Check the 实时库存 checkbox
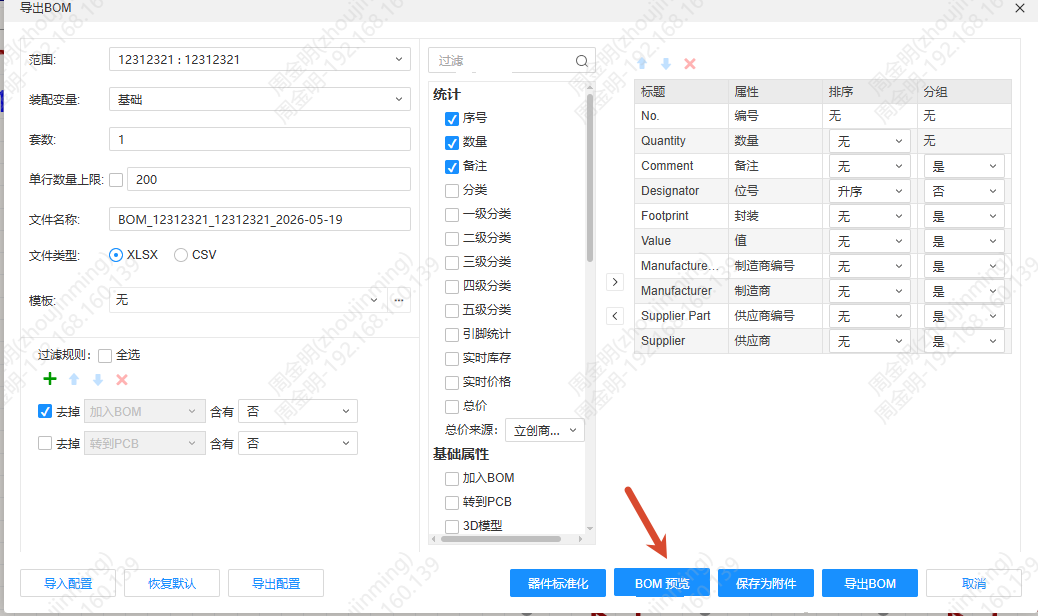Viewport: 1038px width, 616px height. 452,358
